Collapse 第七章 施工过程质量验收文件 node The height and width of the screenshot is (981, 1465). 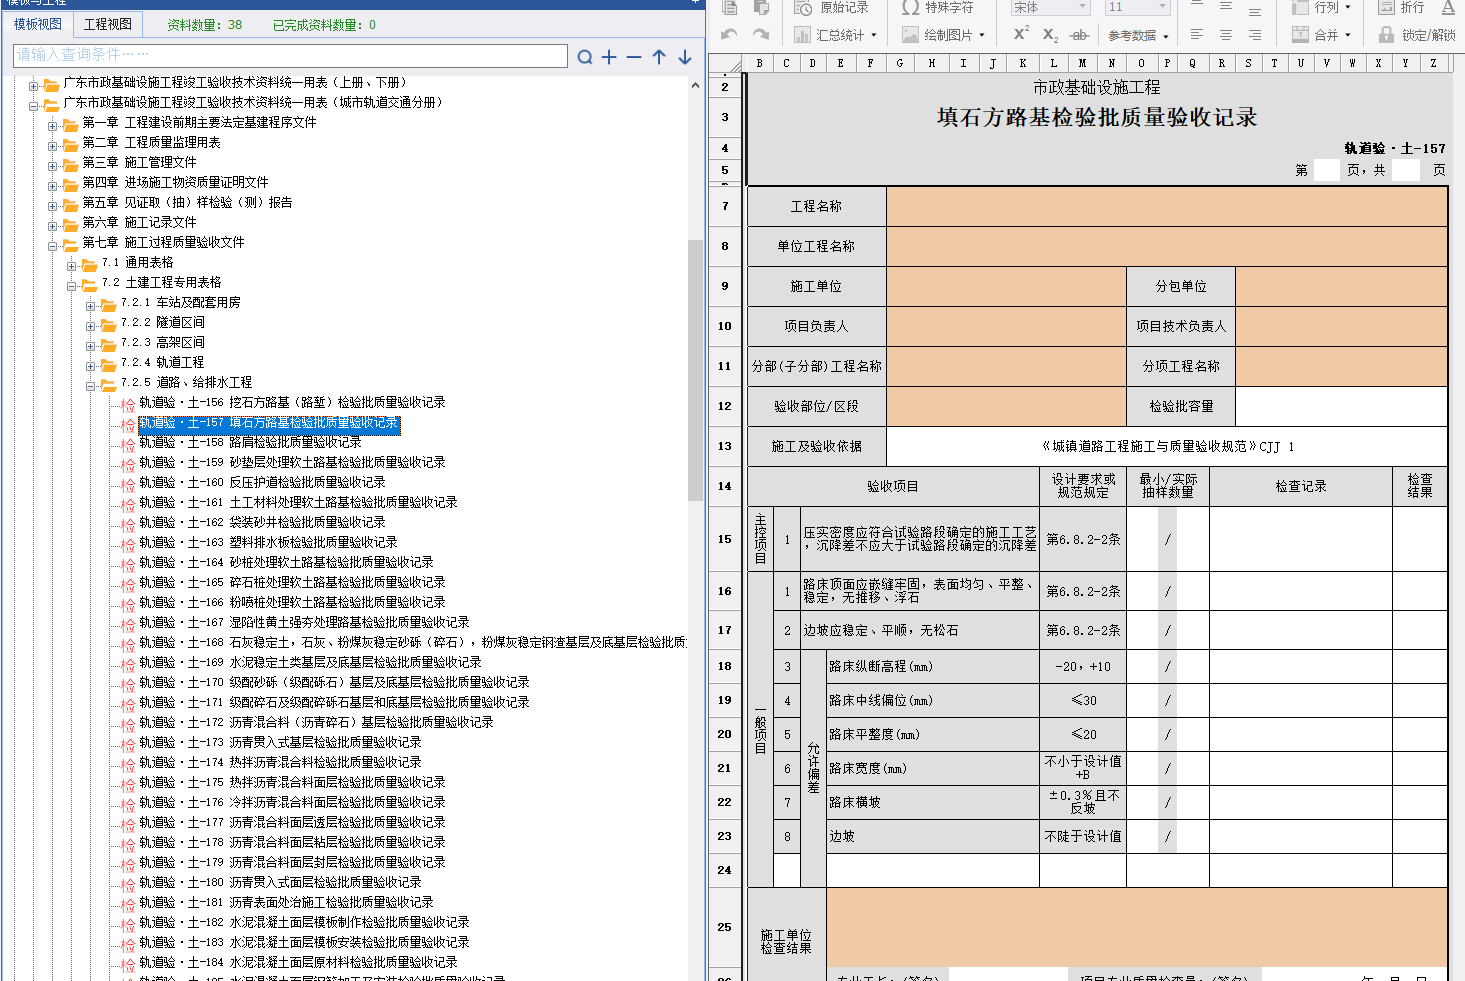(53, 245)
